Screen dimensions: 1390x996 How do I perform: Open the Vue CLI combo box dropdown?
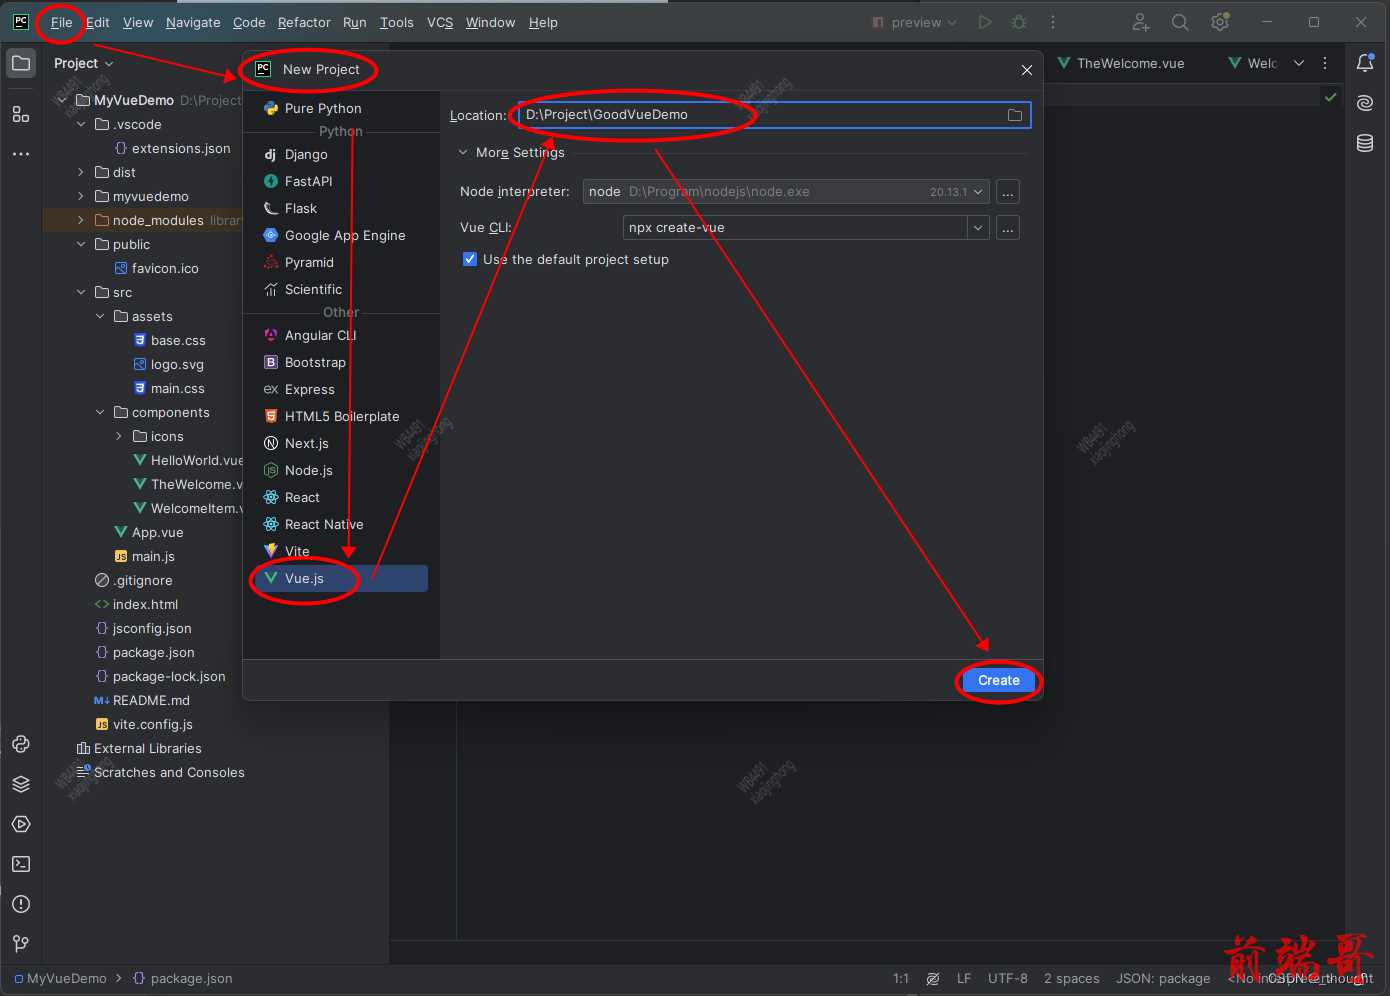coord(978,228)
